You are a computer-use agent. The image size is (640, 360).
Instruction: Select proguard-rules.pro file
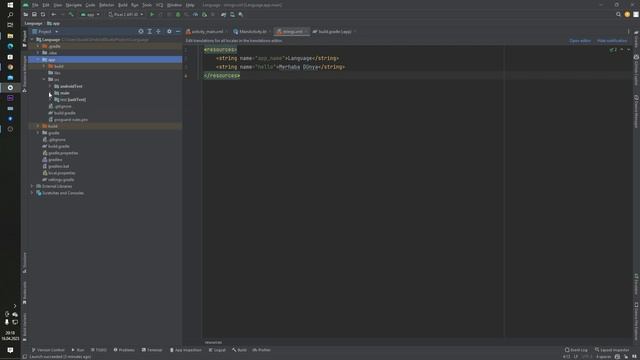pos(68,120)
